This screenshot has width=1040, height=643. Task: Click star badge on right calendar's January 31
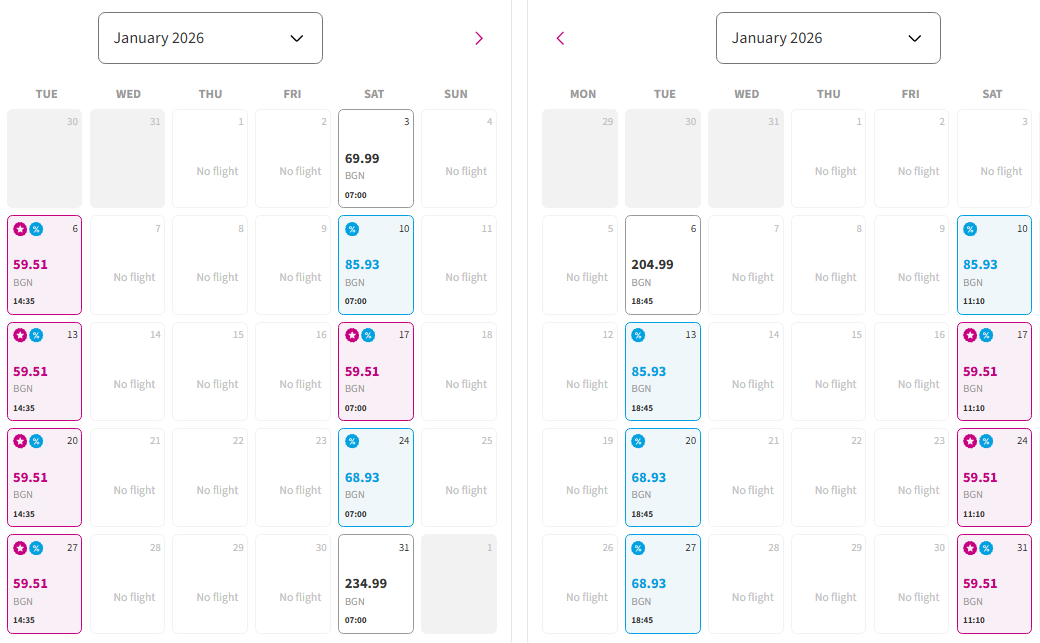tap(970, 548)
